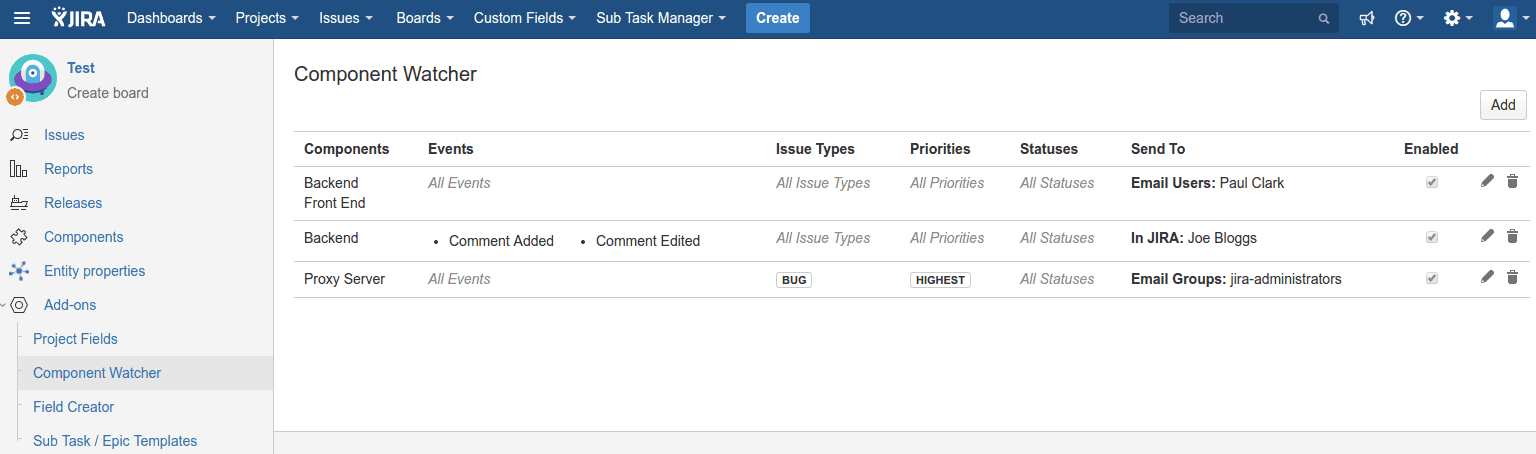
Task: Click the Front End component text
Action: 335,203
